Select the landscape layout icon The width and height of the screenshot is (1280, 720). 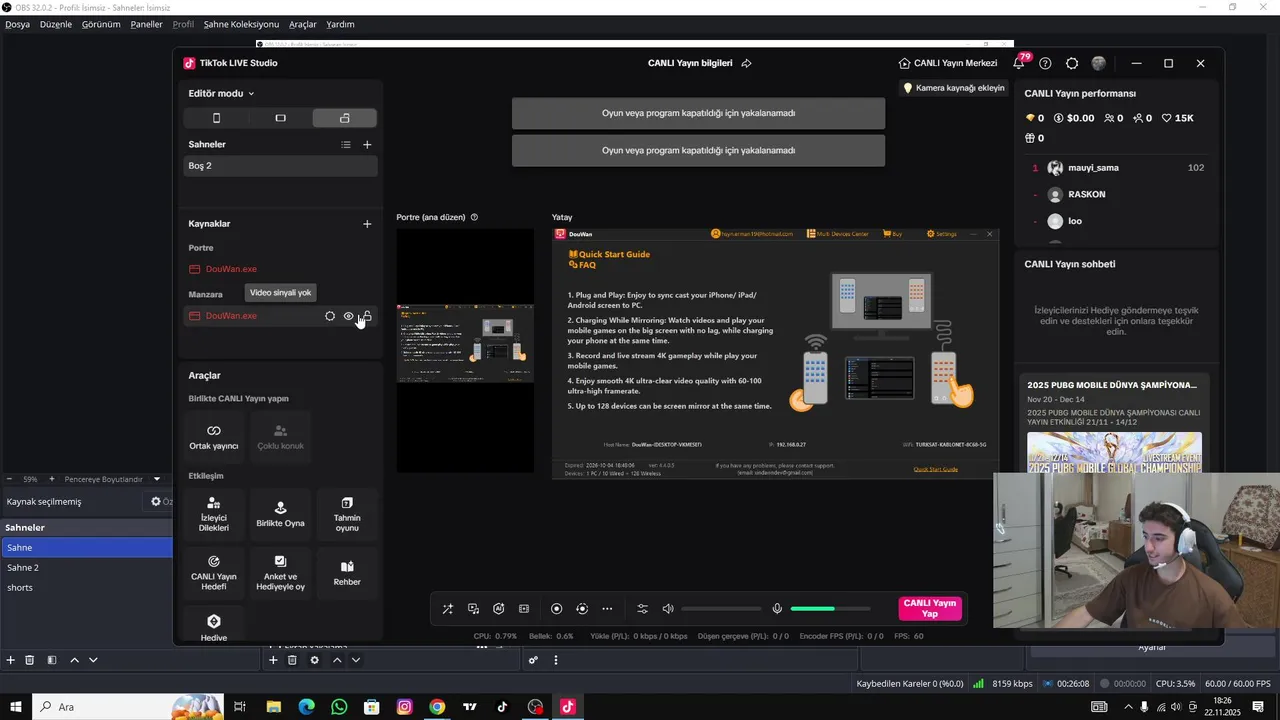280,118
